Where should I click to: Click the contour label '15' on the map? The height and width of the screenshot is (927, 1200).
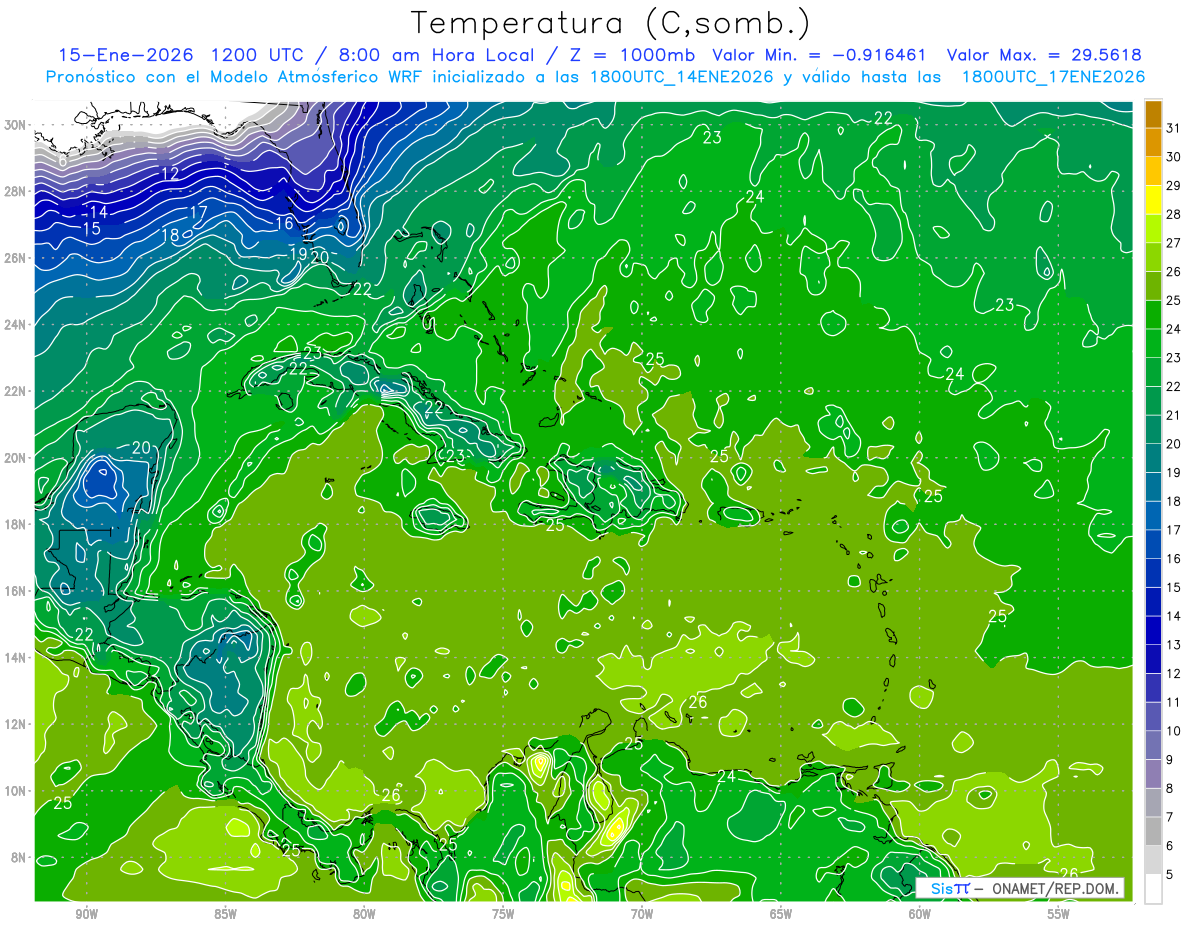pyautogui.click(x=91, y=229)
